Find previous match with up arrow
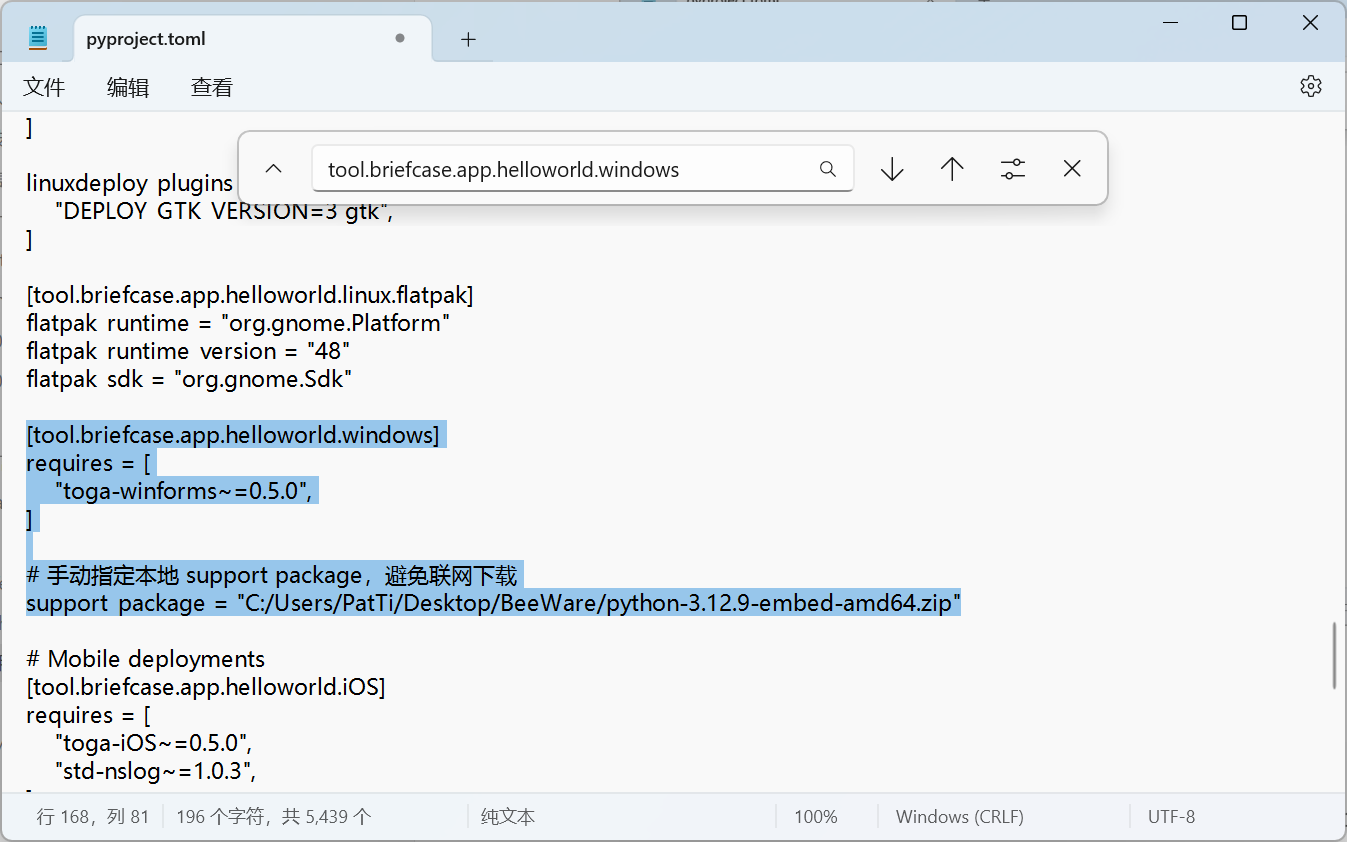Viewport: 1347px width, 842px height. (x=952, y=169)
